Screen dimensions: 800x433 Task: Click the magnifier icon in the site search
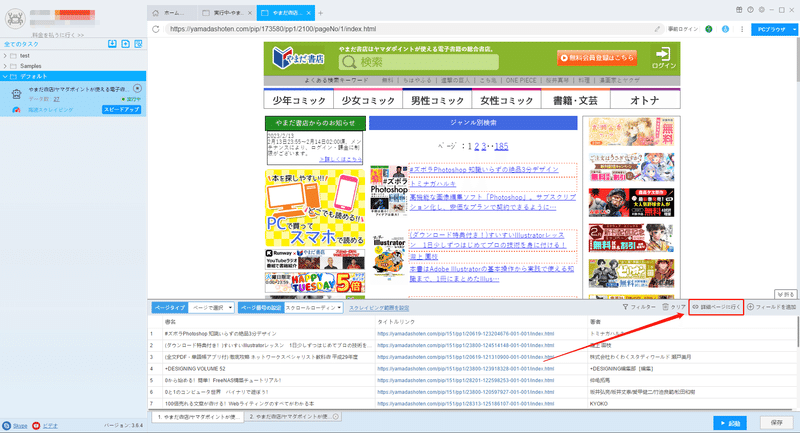(x=349, y=62)
